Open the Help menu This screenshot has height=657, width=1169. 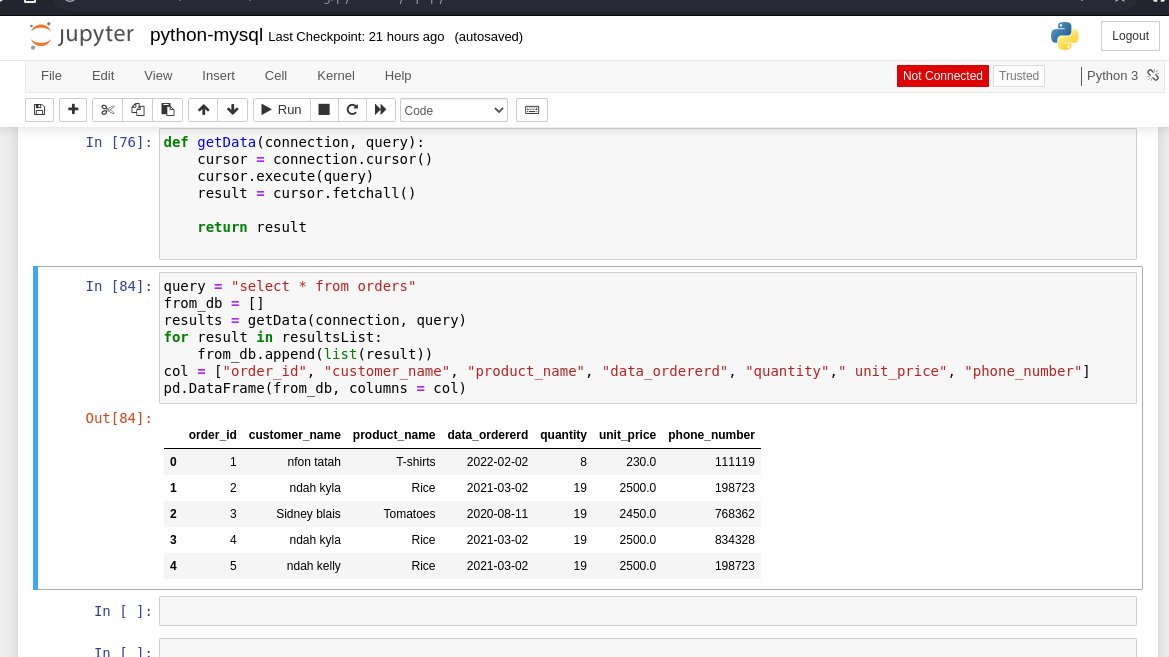point(398,76)
